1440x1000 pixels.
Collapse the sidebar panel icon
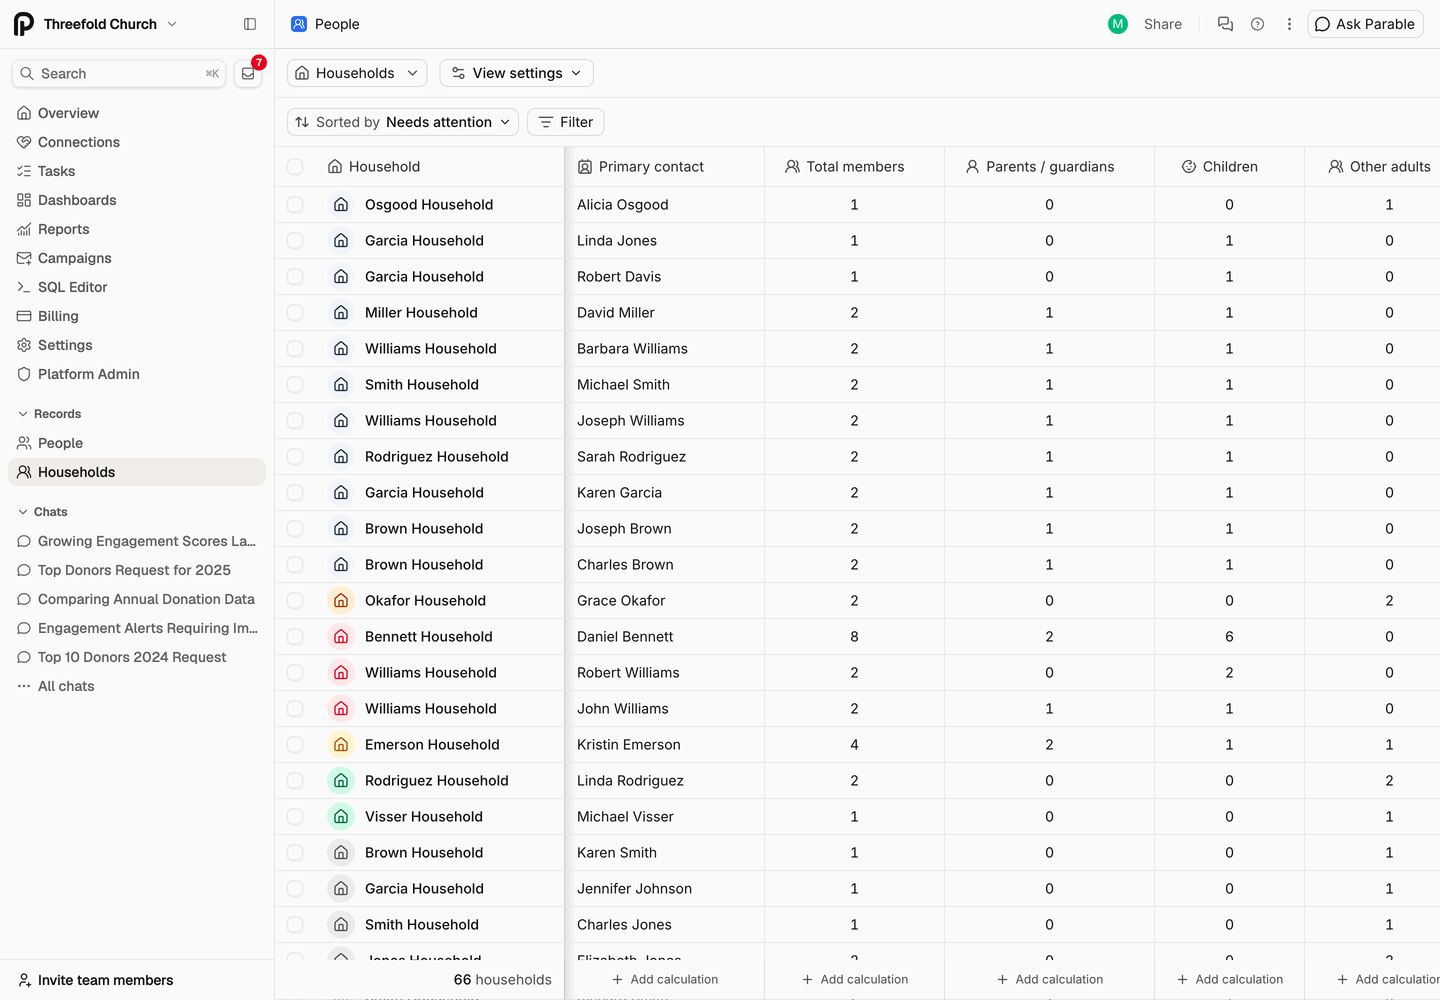tap(250, 24)
